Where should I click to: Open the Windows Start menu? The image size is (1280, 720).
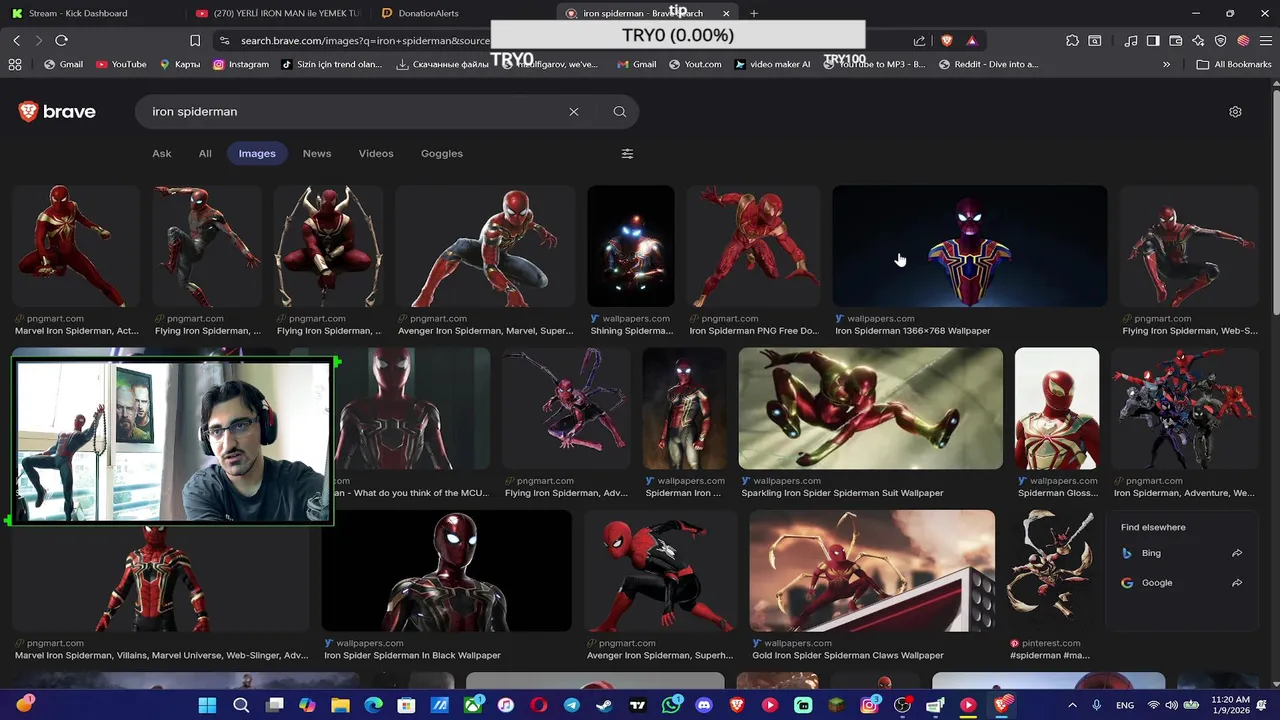(x=207, y=705)
